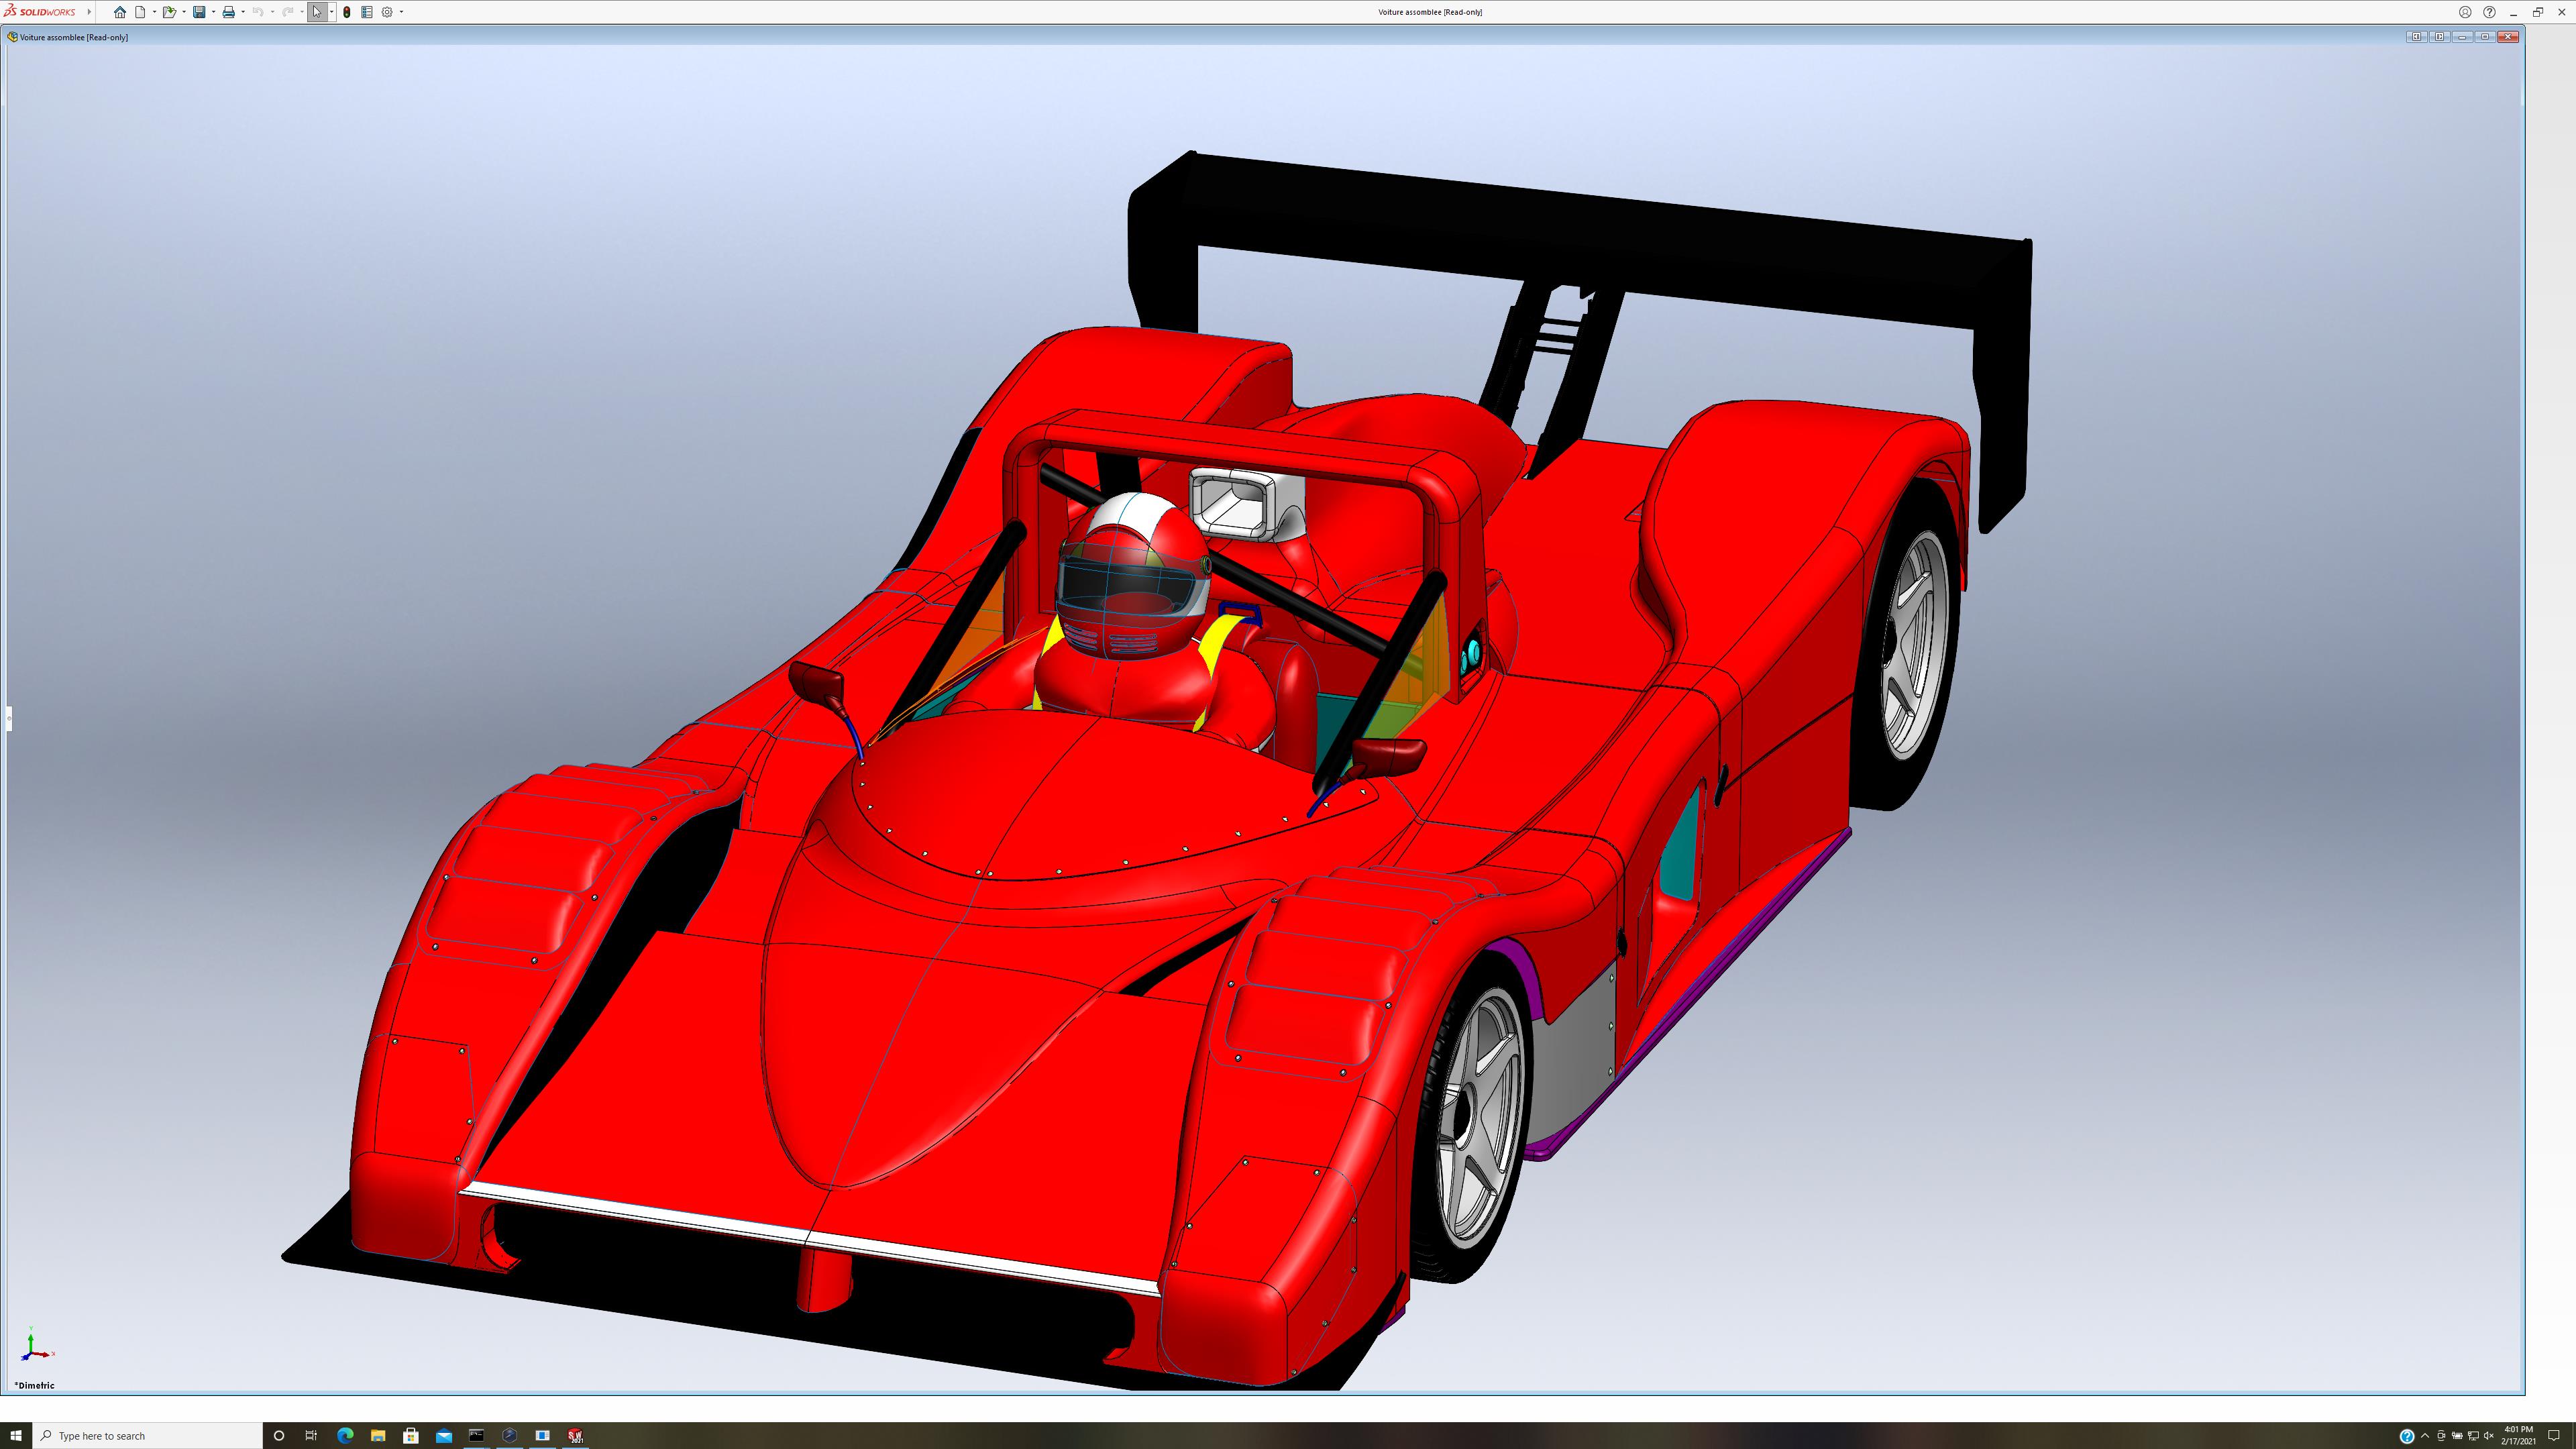Viewport: 2576px width, 1449px height.
Task: Expand the SOLIDWORKS menu flyout arrow
Action: click(x=89, y=12)
